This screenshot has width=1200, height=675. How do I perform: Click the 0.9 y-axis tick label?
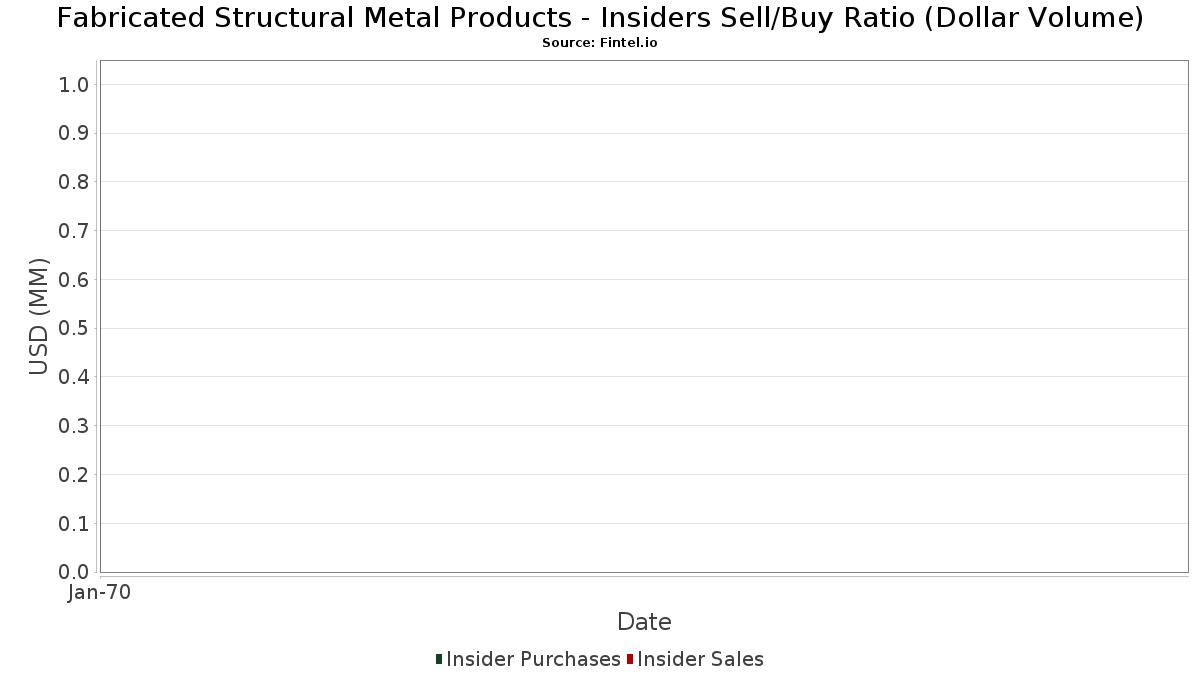pyautogui.click(x=74, y=134)
